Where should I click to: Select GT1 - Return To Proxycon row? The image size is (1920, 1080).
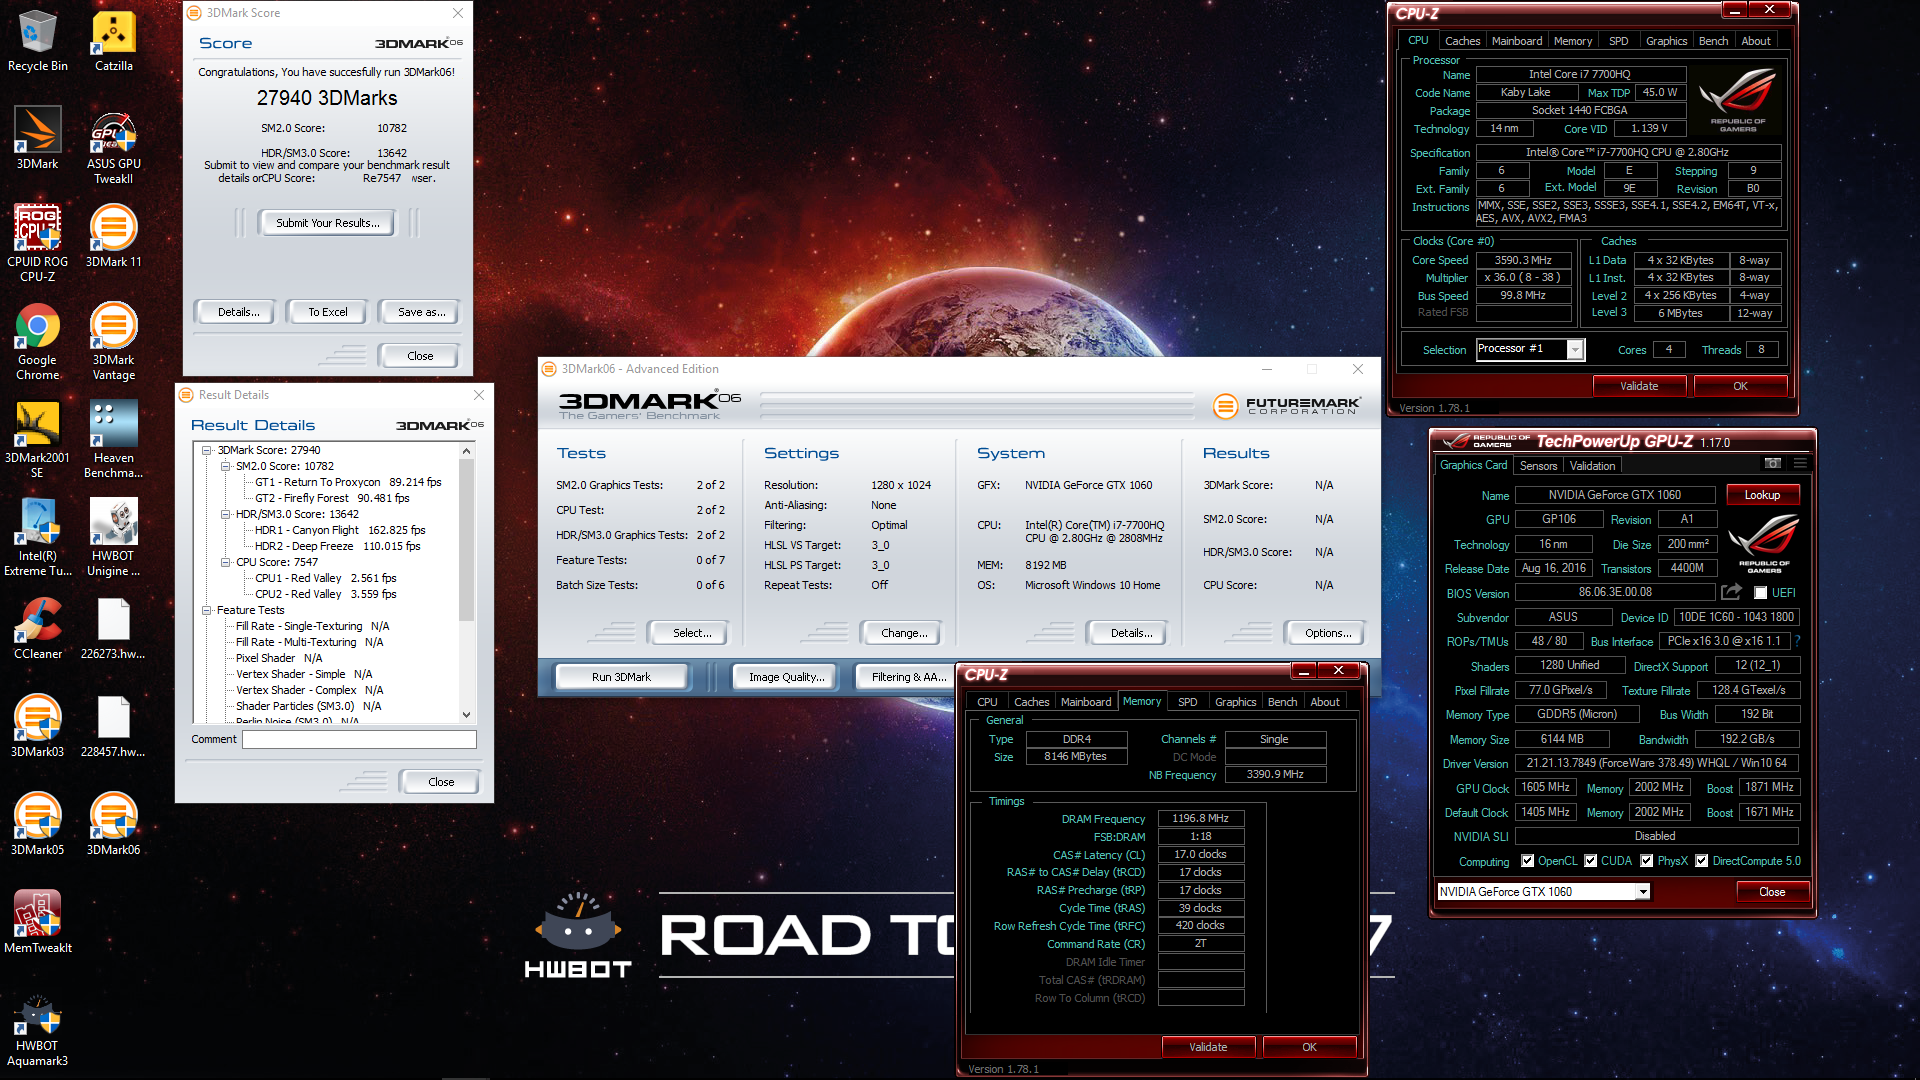tap(348, 482)
